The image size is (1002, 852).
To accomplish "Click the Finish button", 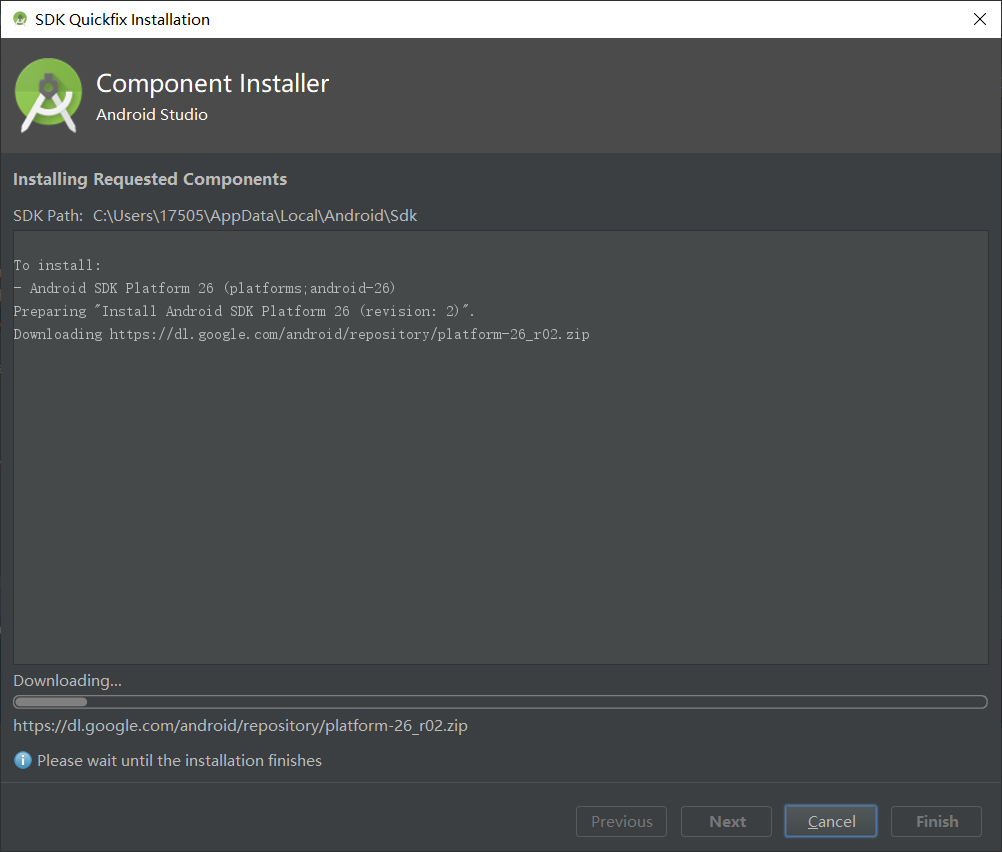I will (x=935, y=821).
